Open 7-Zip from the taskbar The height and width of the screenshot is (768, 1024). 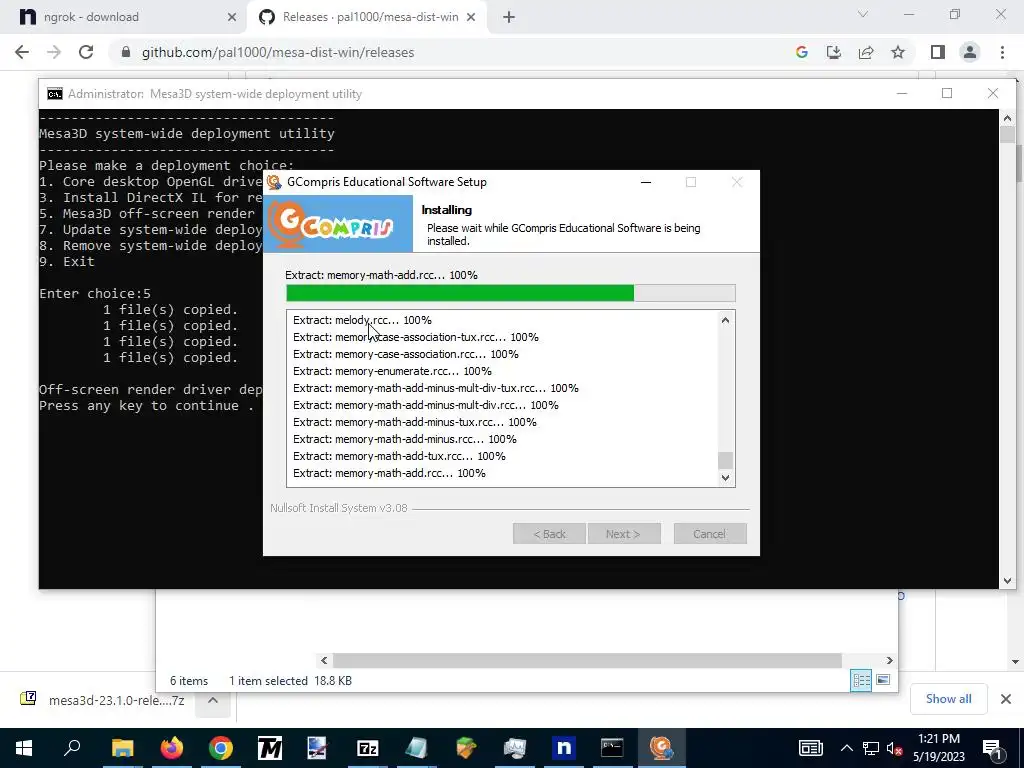coord(368,748)
